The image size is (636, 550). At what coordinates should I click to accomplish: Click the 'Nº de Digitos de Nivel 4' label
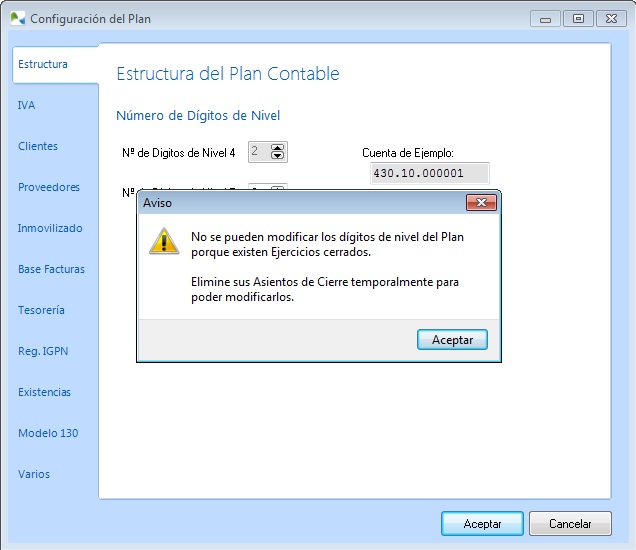[x=178, y=153]
